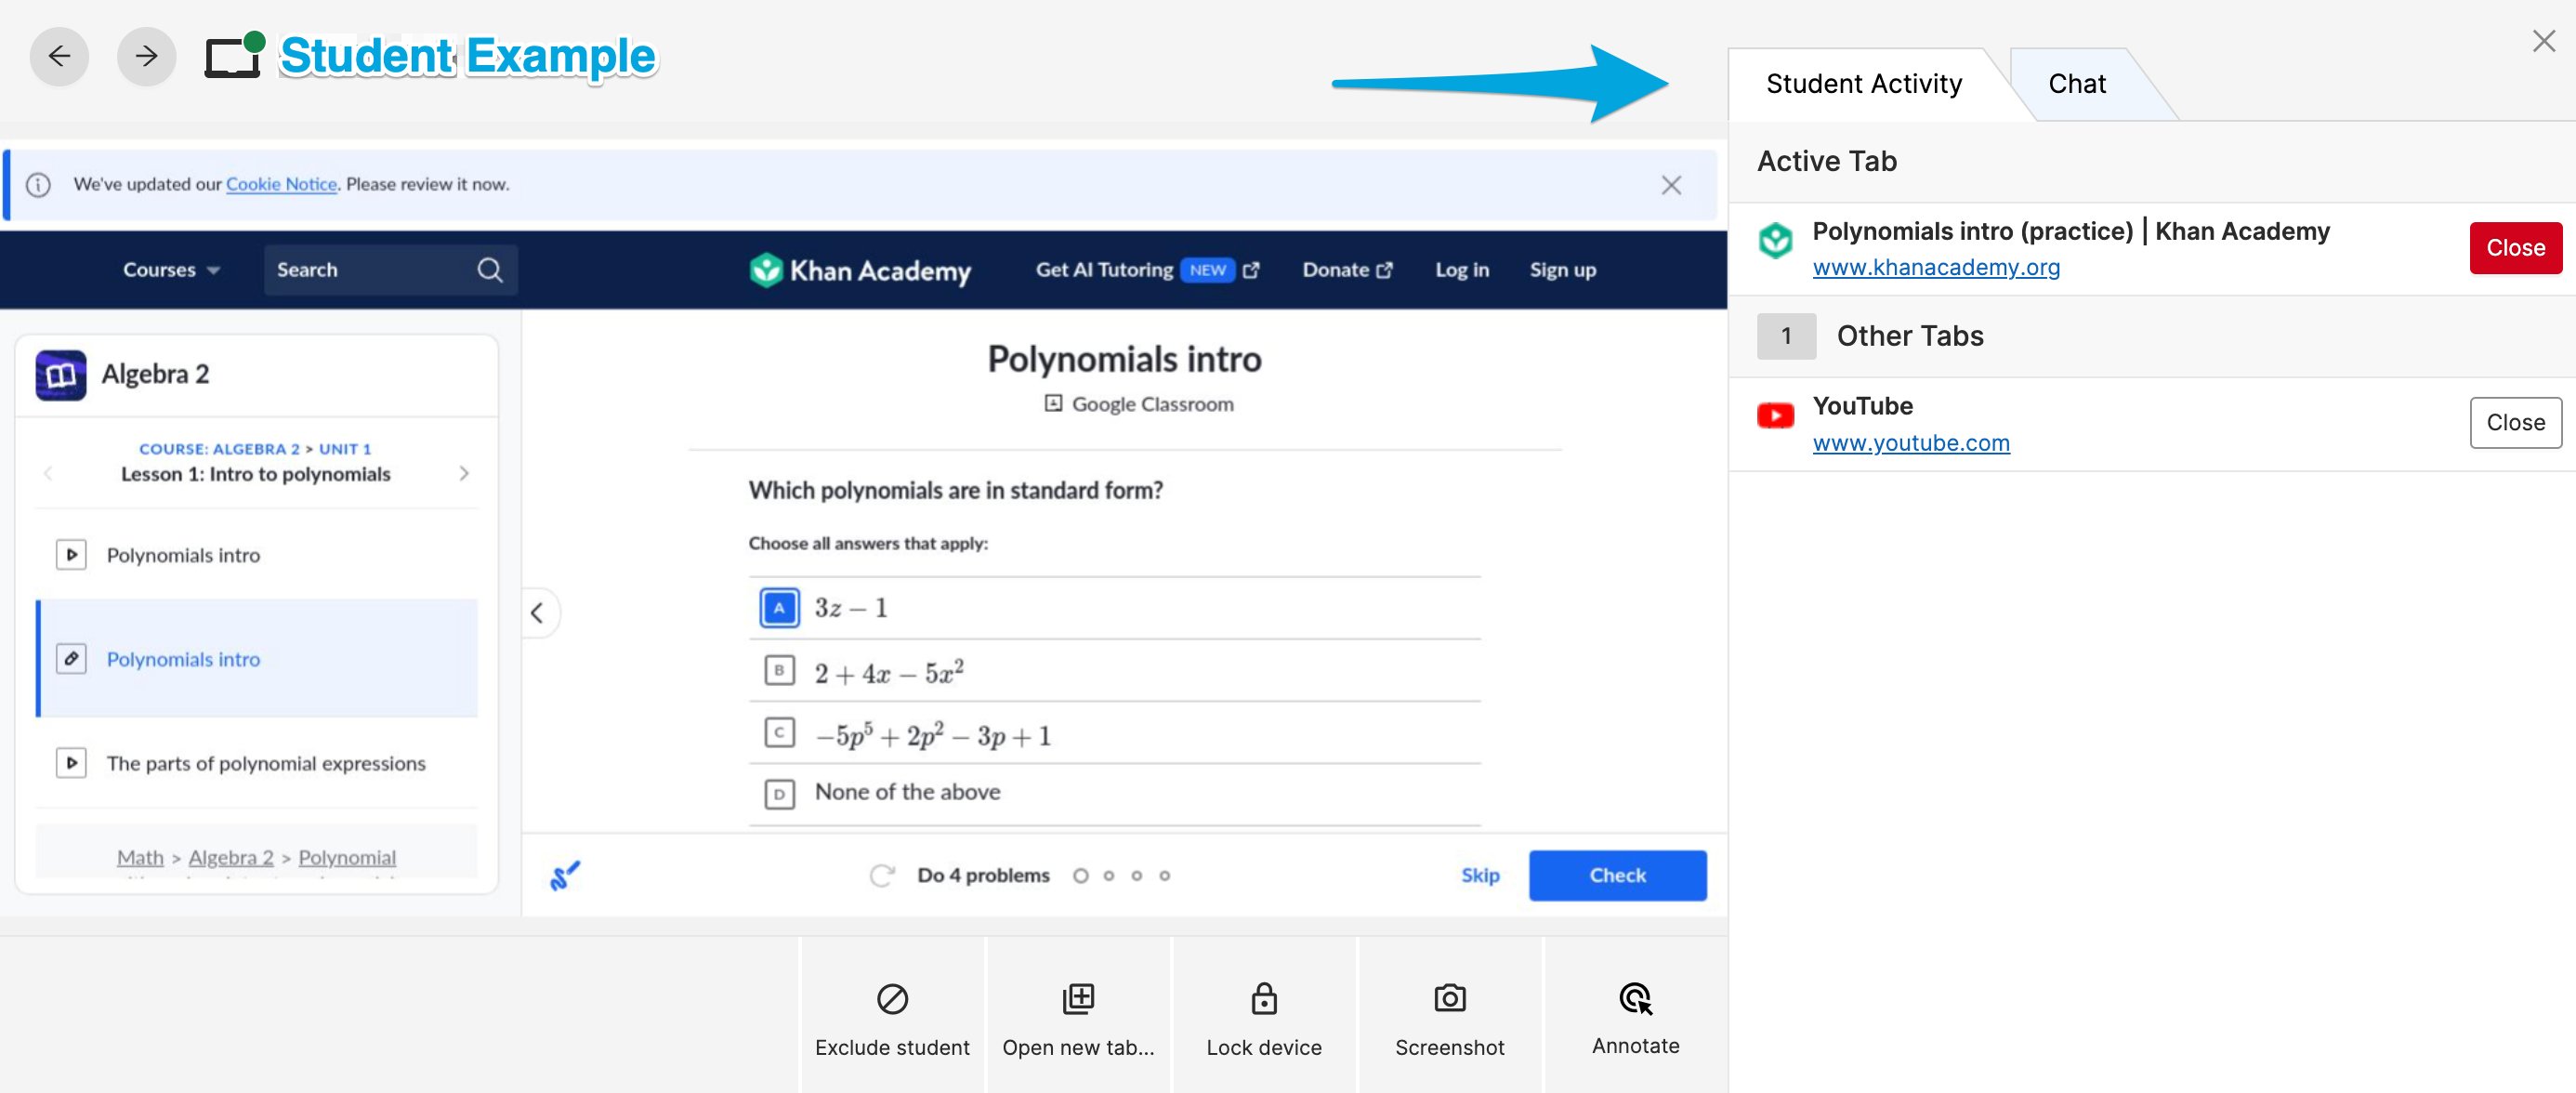
Task: Click the Algebra 2 course icon
Action: (x=61, y=375)
